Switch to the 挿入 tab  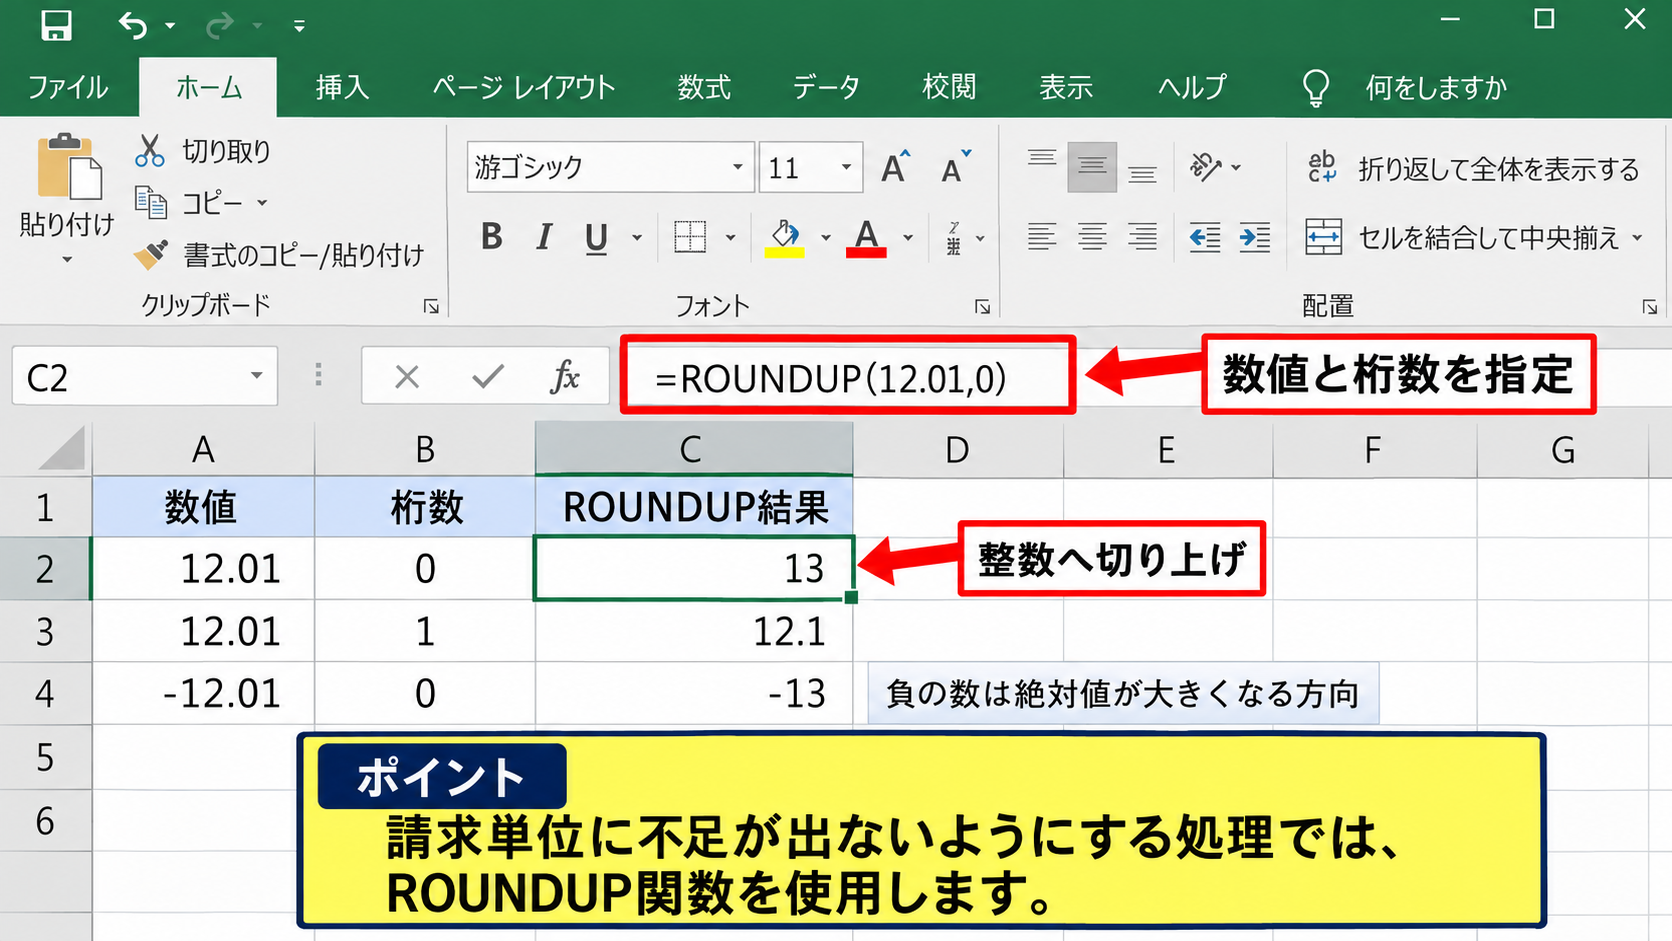coord(342,87)
